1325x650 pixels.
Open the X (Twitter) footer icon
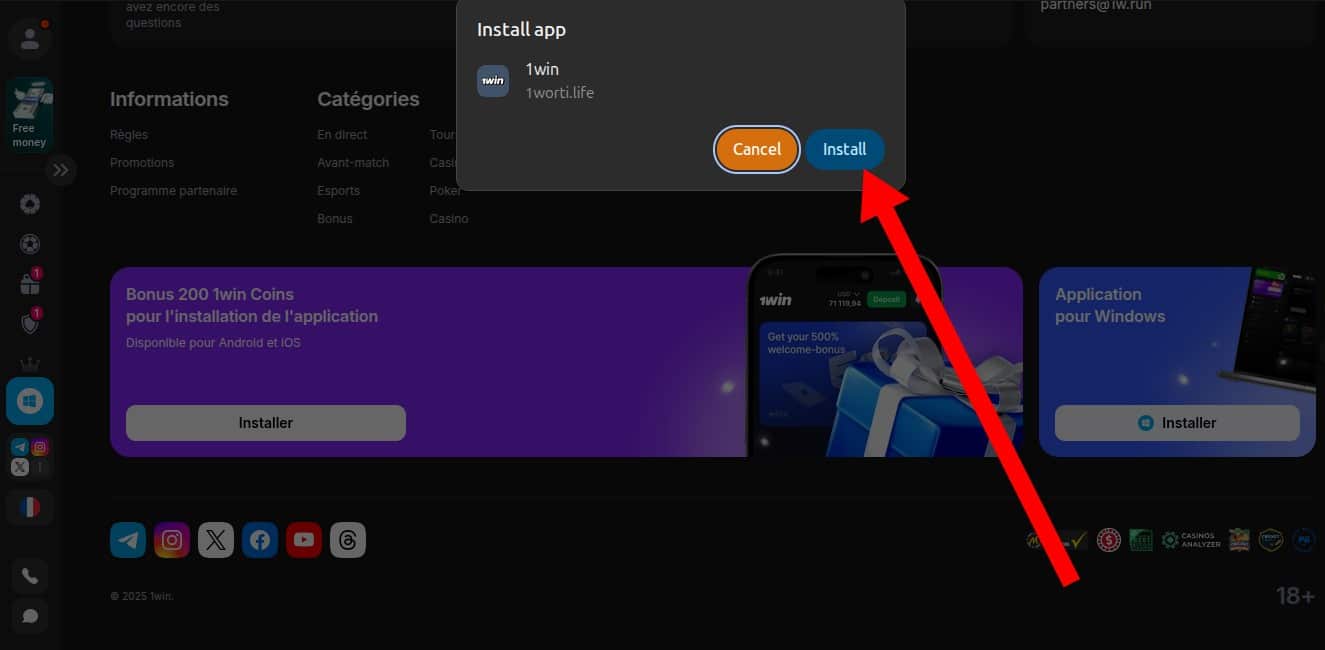(216, 540)
